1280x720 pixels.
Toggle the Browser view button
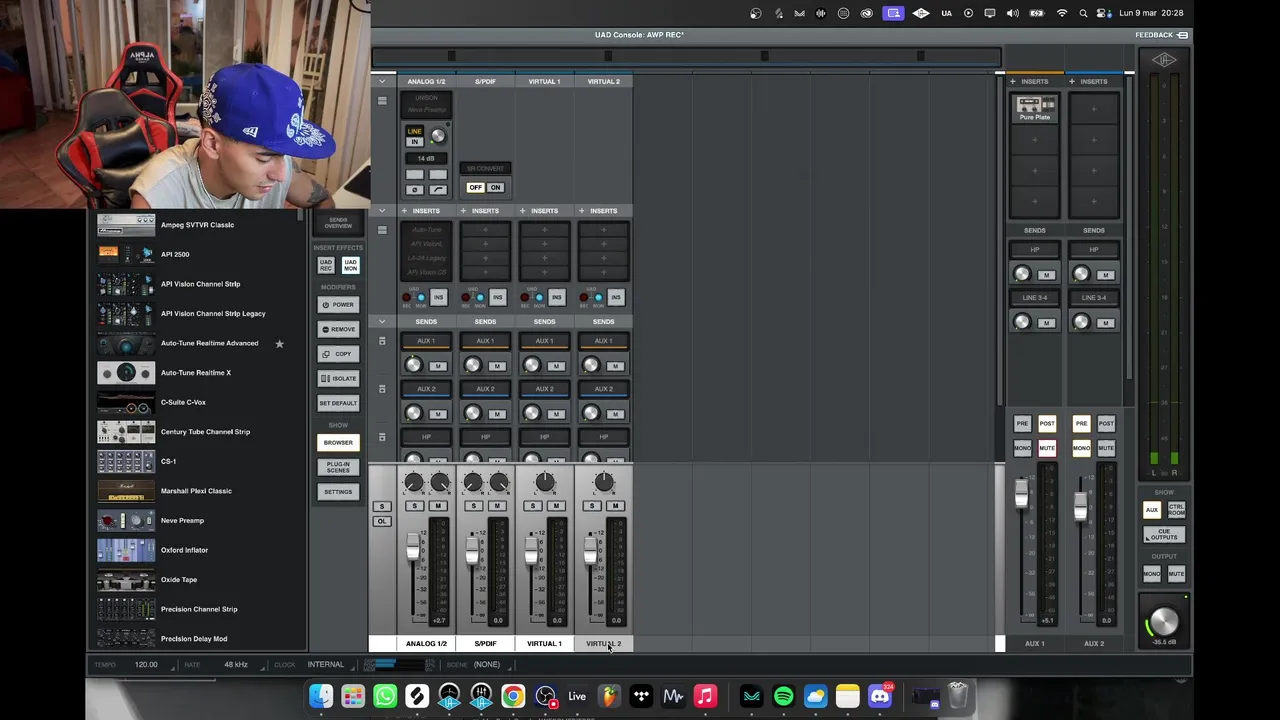tap(338, 442)
